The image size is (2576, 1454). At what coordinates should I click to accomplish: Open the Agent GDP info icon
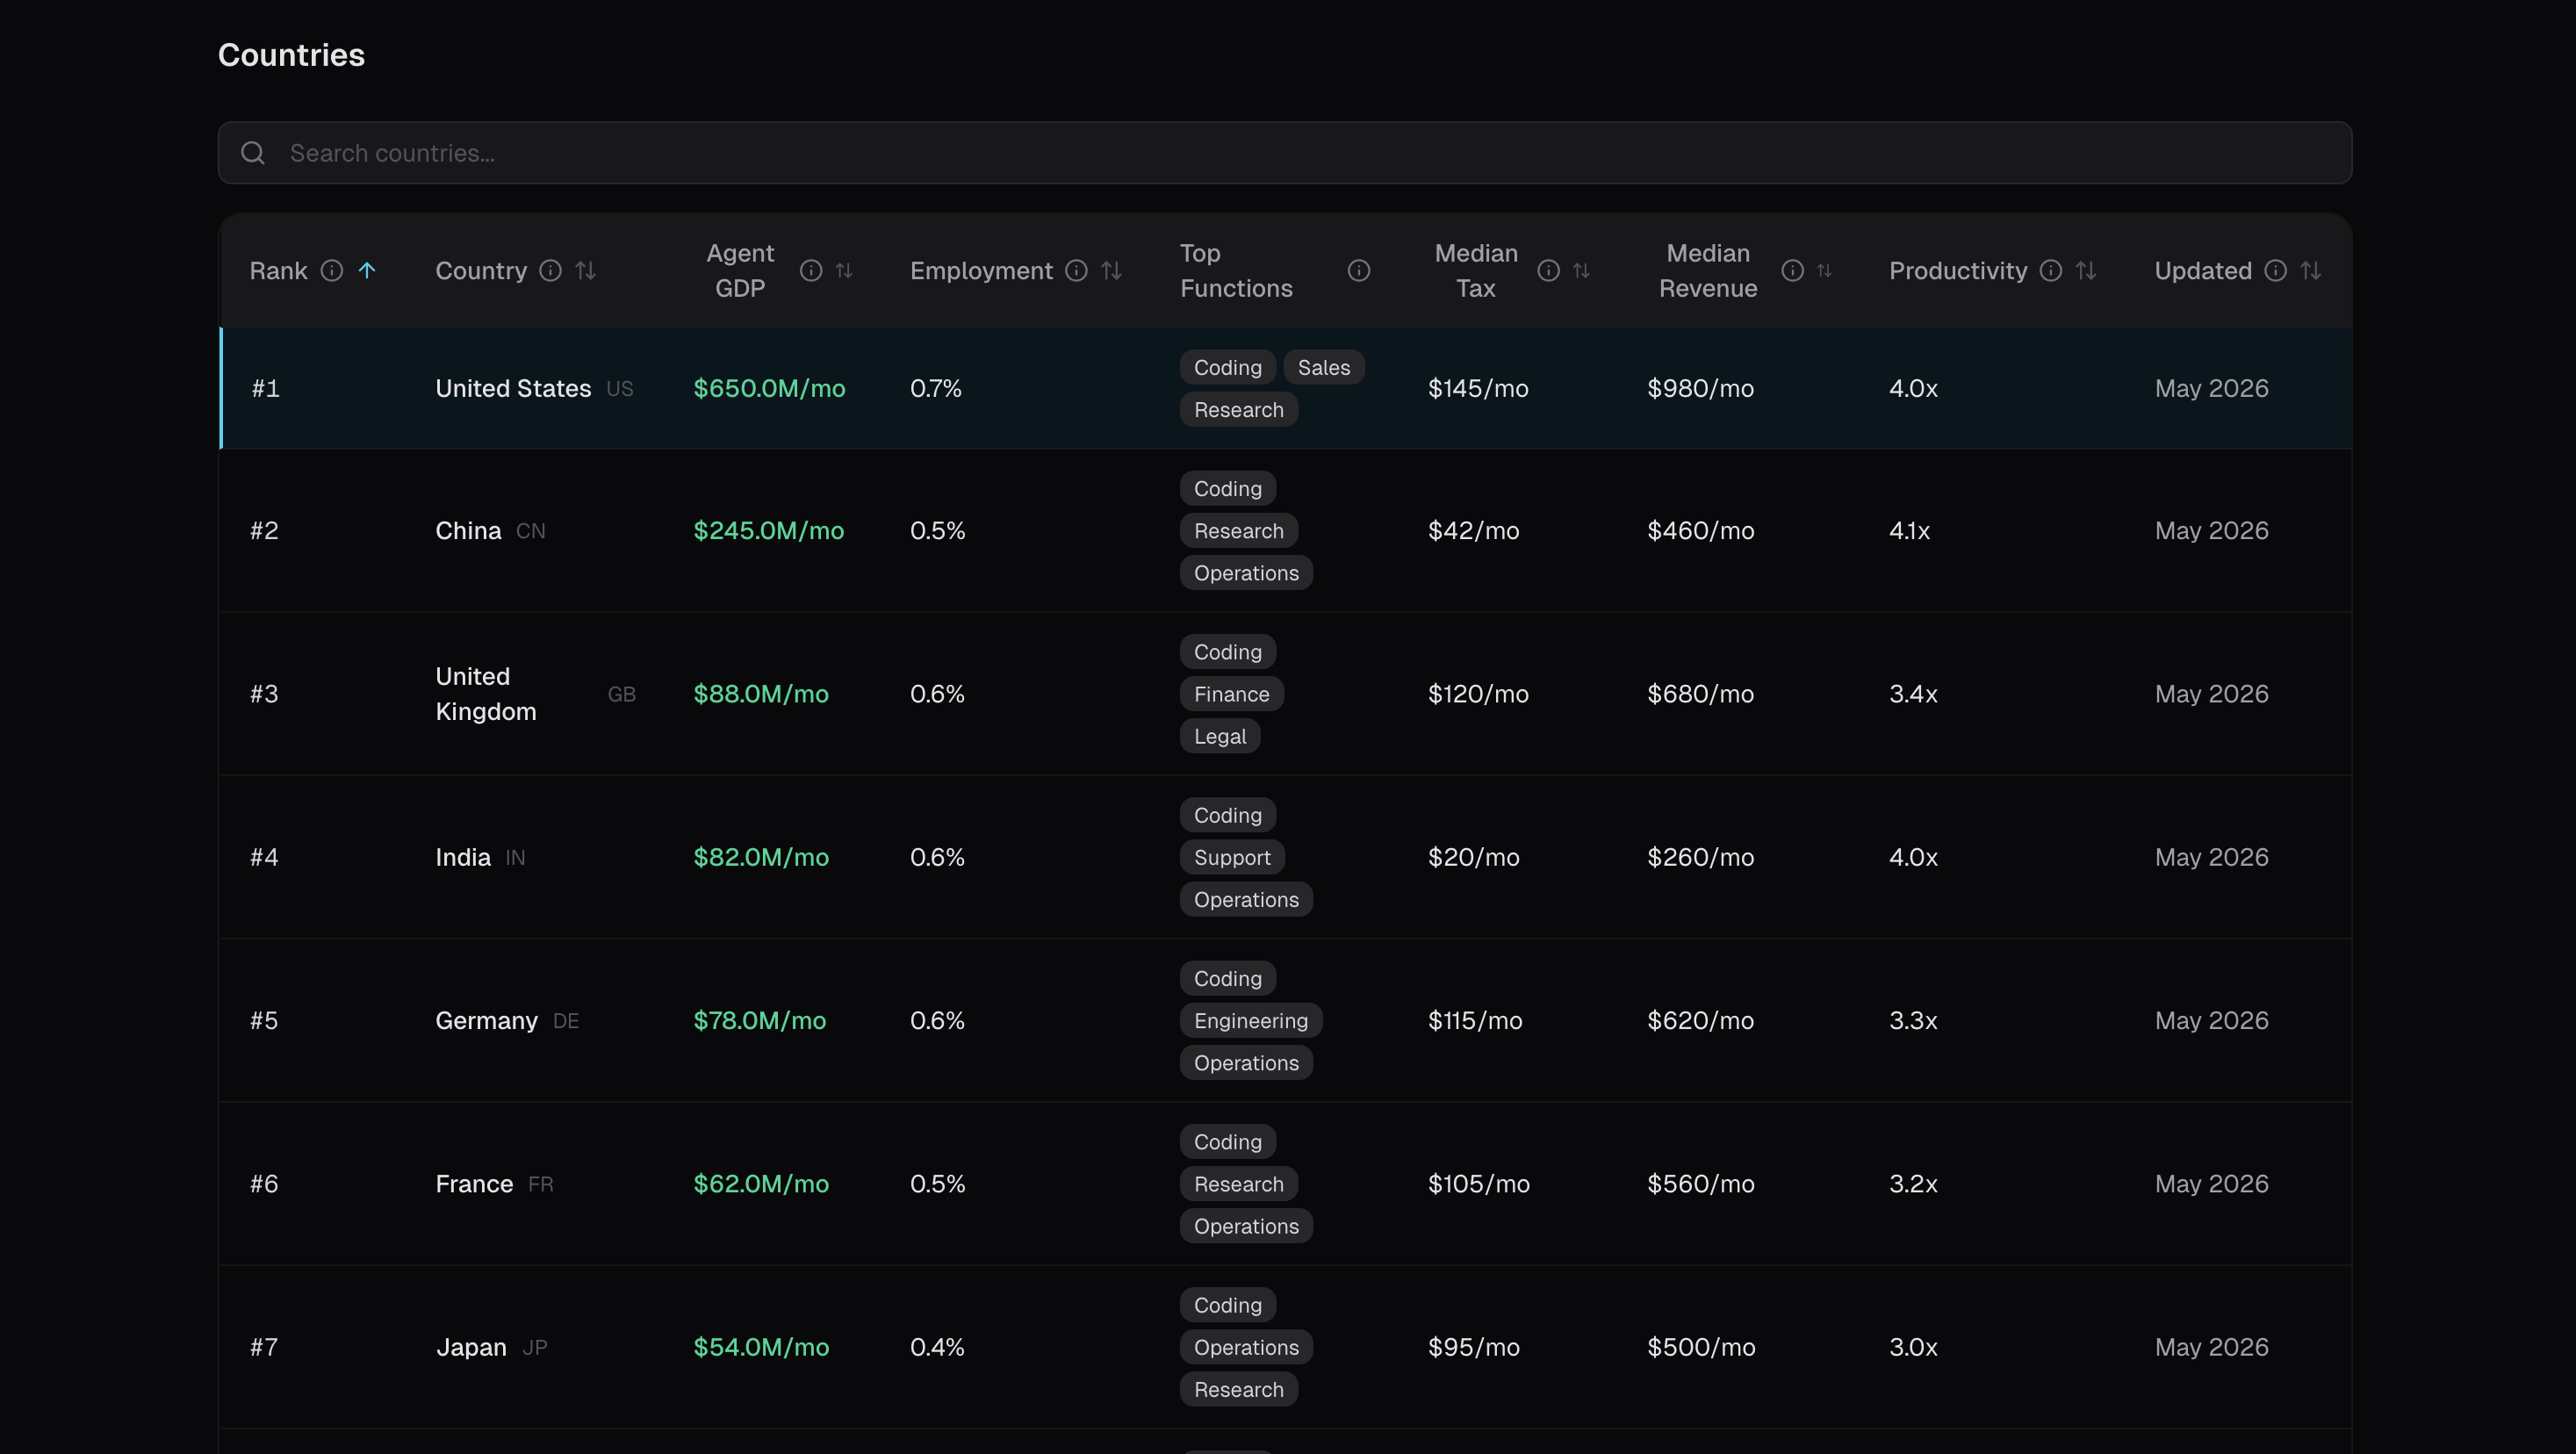811,271
